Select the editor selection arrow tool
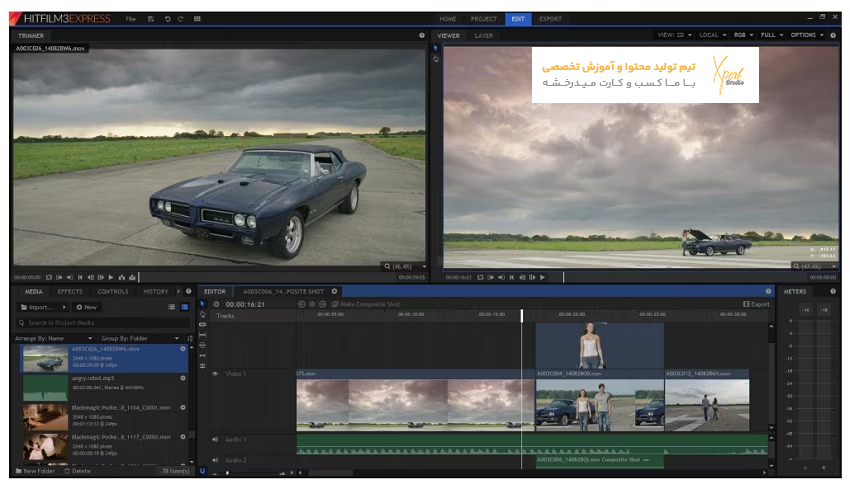The width and height of the screenshot is (850, 489). (202, 304)
